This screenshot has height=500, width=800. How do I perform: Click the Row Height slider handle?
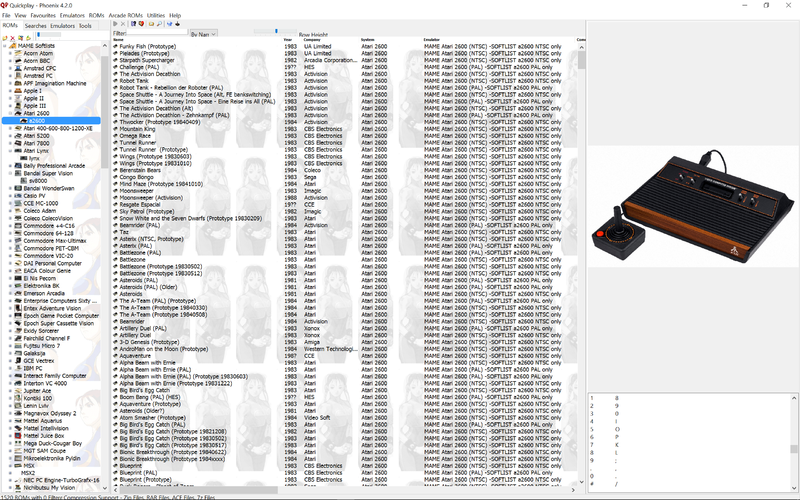pos(276,31)
